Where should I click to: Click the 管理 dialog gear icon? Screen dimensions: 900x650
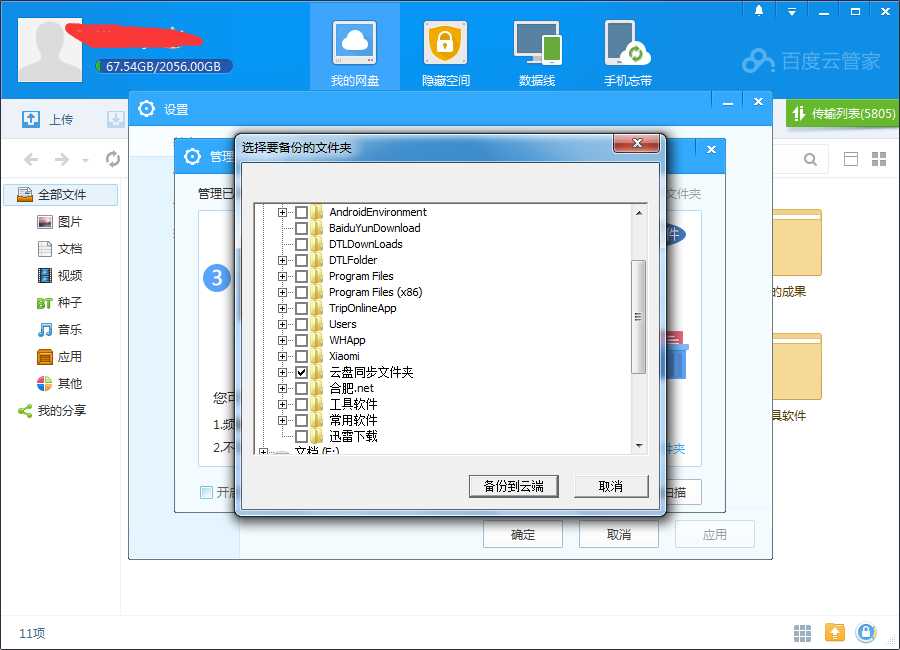[x=192, y=156]
